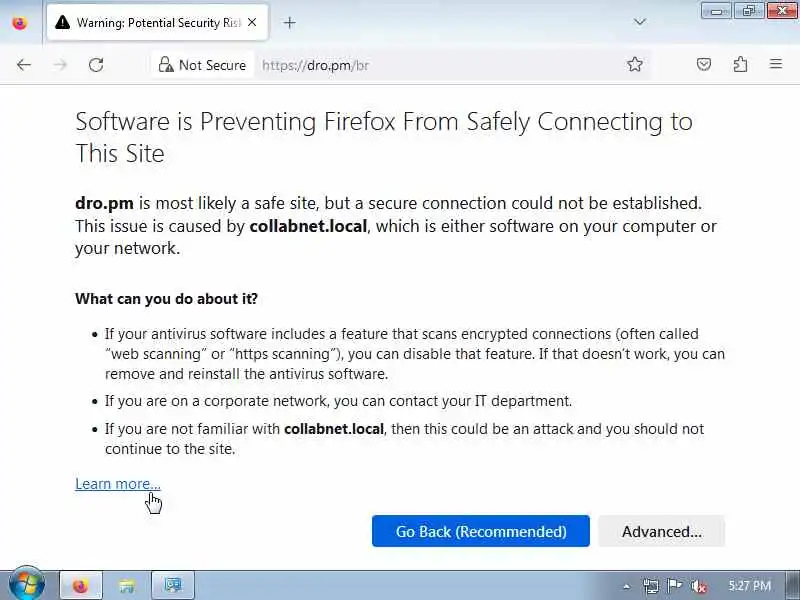800x600 pixels.
Task: Click the reload page icon
Action: (96, 65)
